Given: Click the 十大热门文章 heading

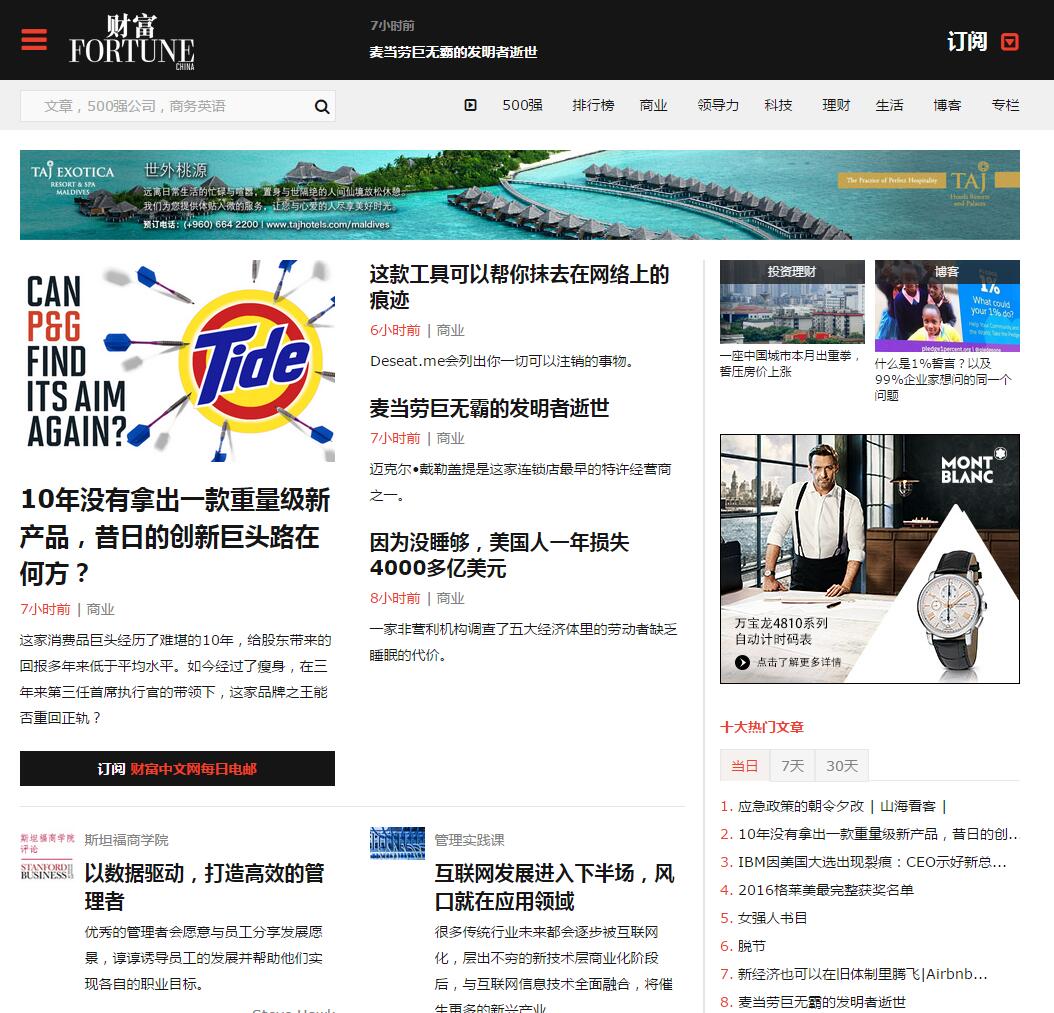Looking at the screenshot, I should click(762, 727).
